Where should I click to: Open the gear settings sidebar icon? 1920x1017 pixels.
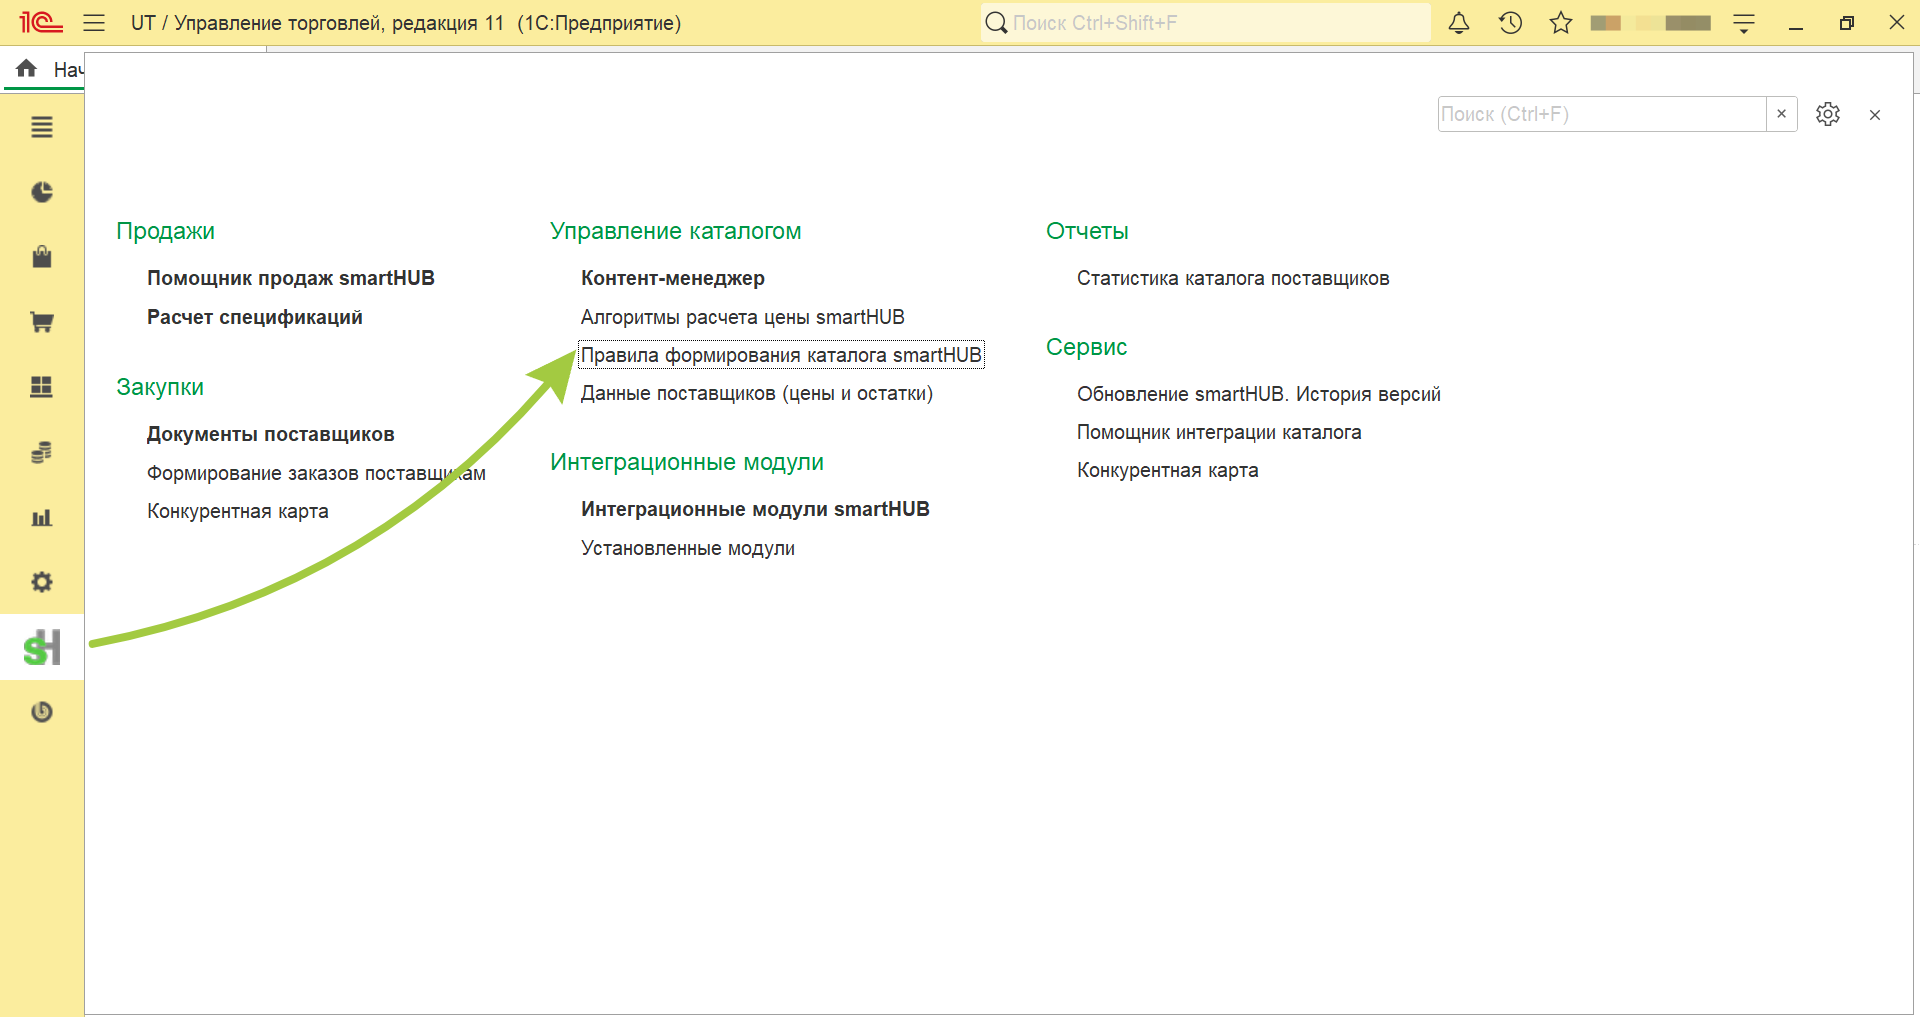click(x=42, y=582)
